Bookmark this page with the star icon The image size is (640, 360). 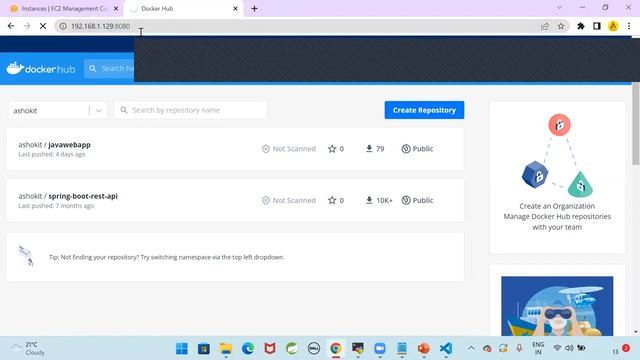pos(561,26)
